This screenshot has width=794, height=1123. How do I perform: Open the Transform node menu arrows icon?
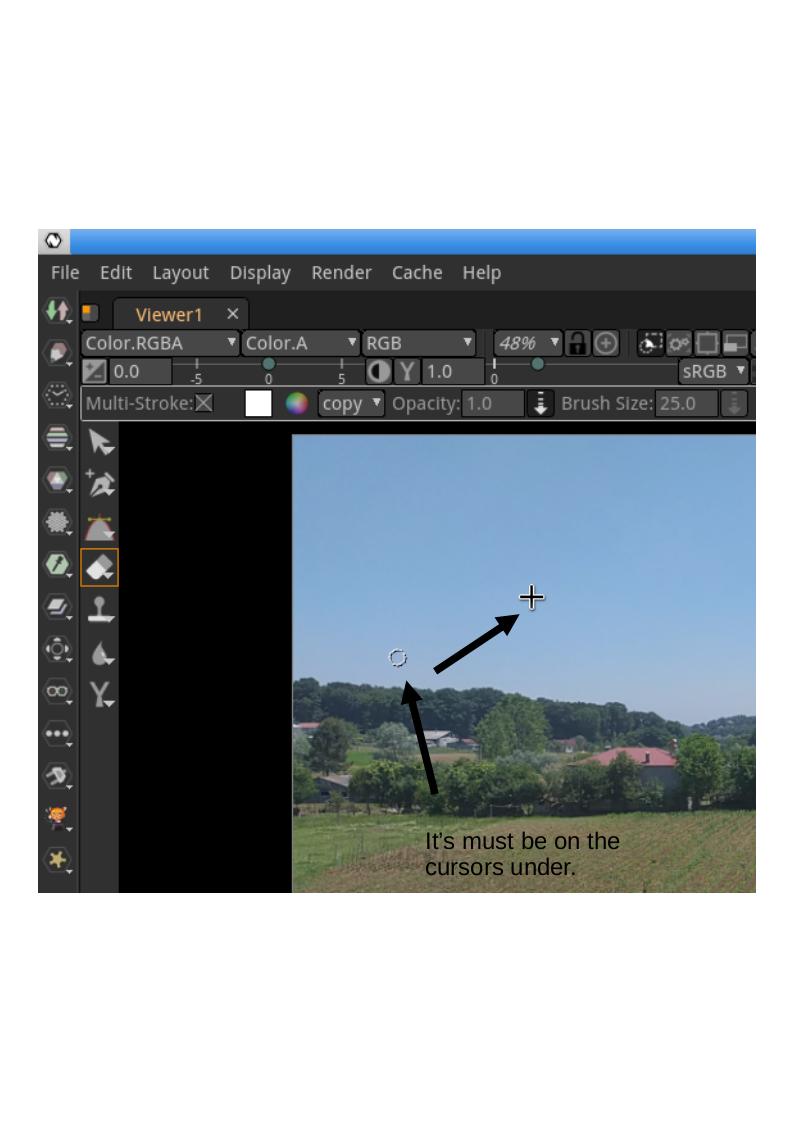pos(57,649)
